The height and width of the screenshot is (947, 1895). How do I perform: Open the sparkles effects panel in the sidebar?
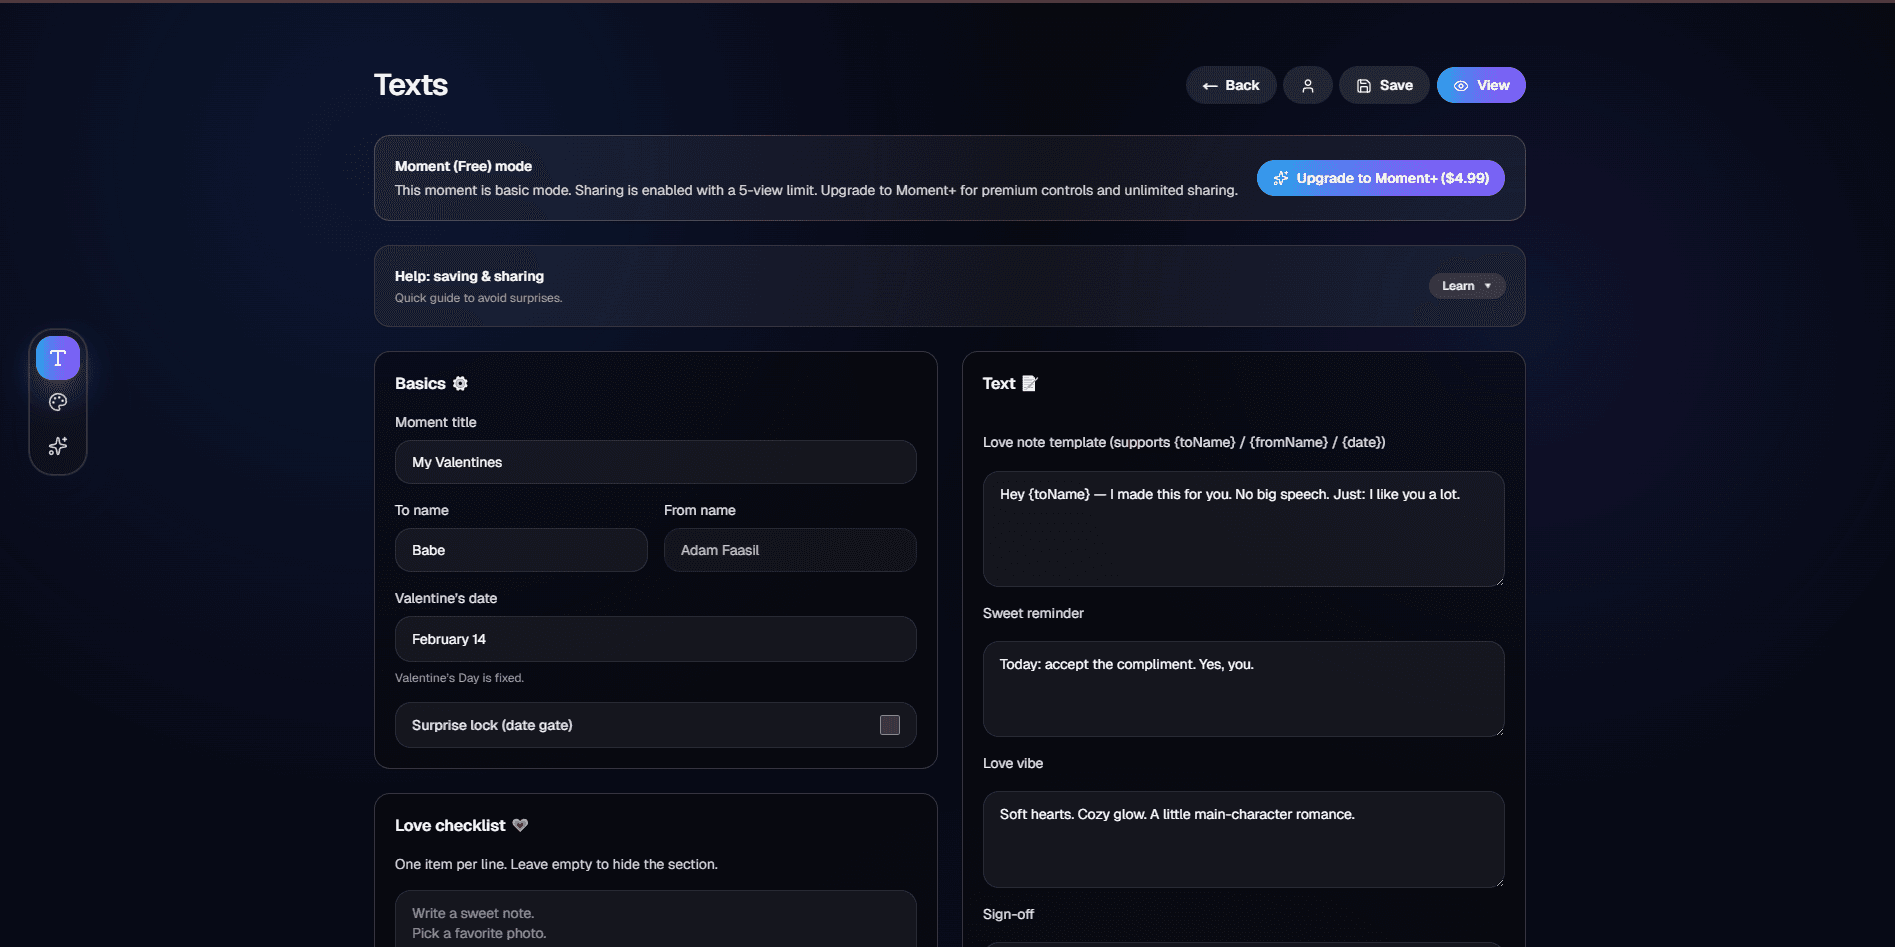[x=57, y=446]
